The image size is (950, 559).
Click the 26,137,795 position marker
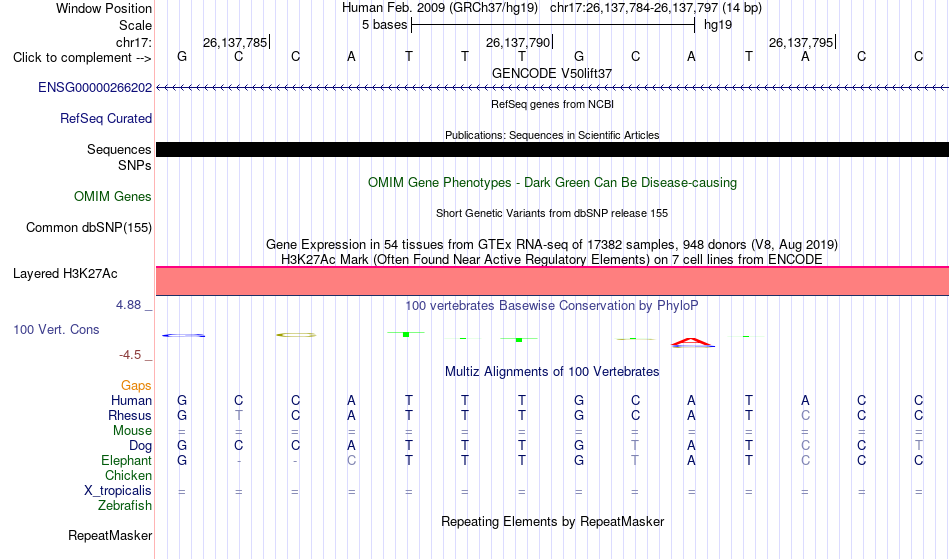point(802,42)
